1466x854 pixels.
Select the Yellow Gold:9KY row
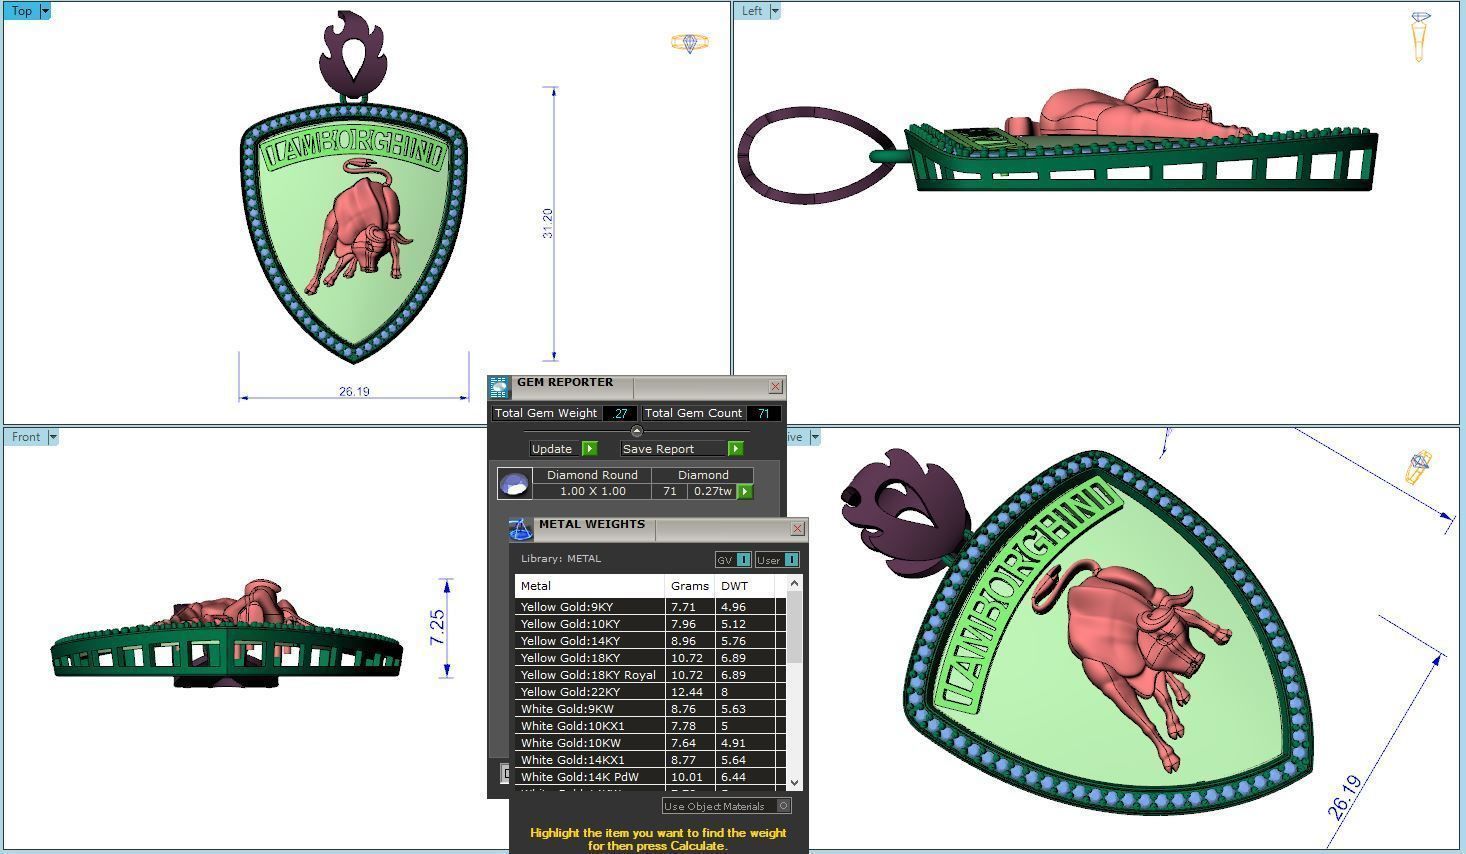point(651,607)
